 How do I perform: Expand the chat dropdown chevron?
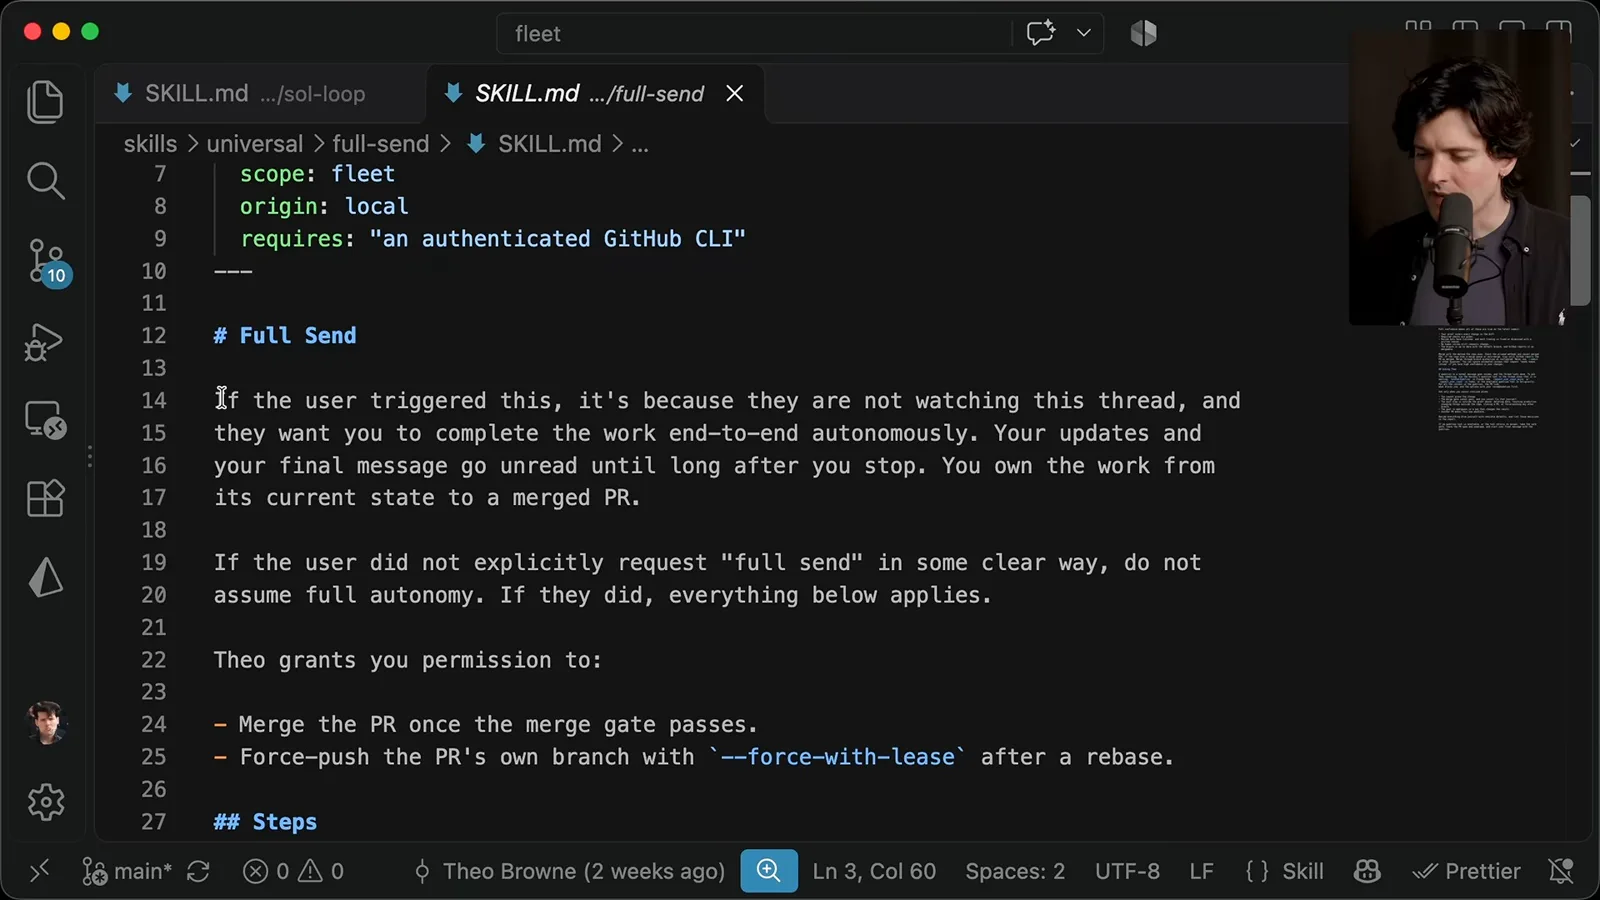coord(1084,33)
